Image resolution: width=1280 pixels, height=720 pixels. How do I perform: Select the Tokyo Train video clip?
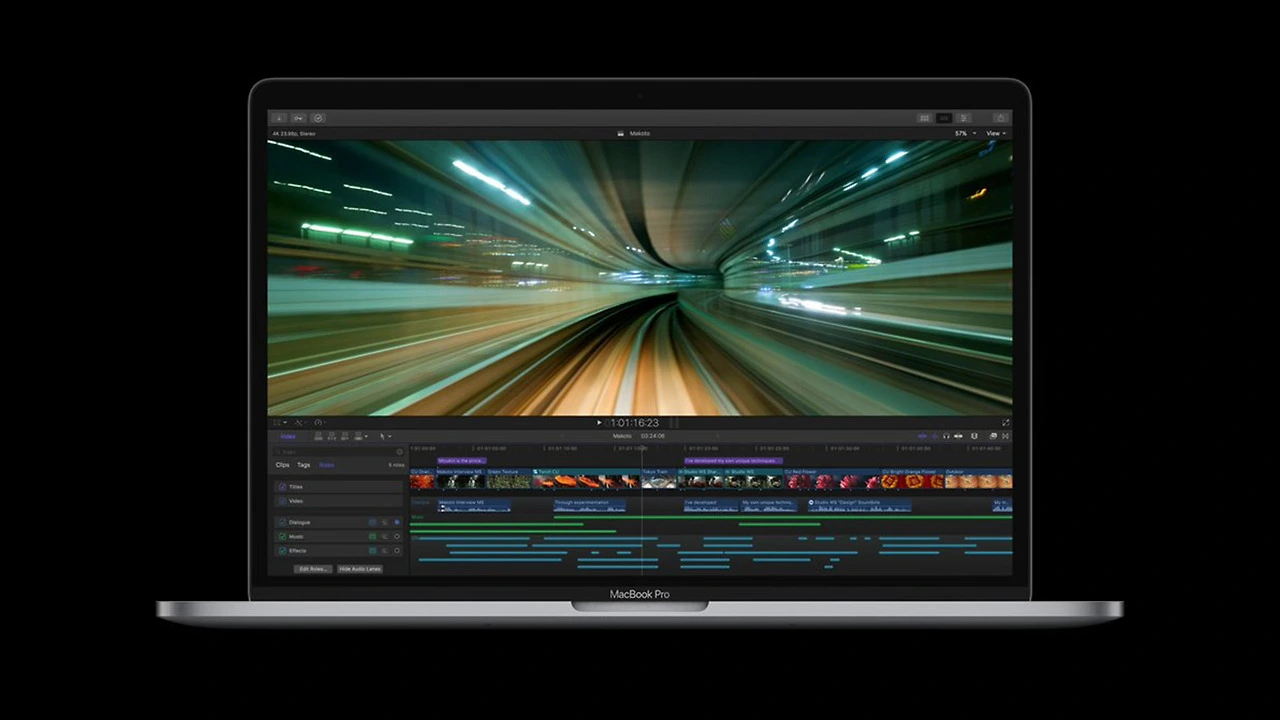(660, 479)
